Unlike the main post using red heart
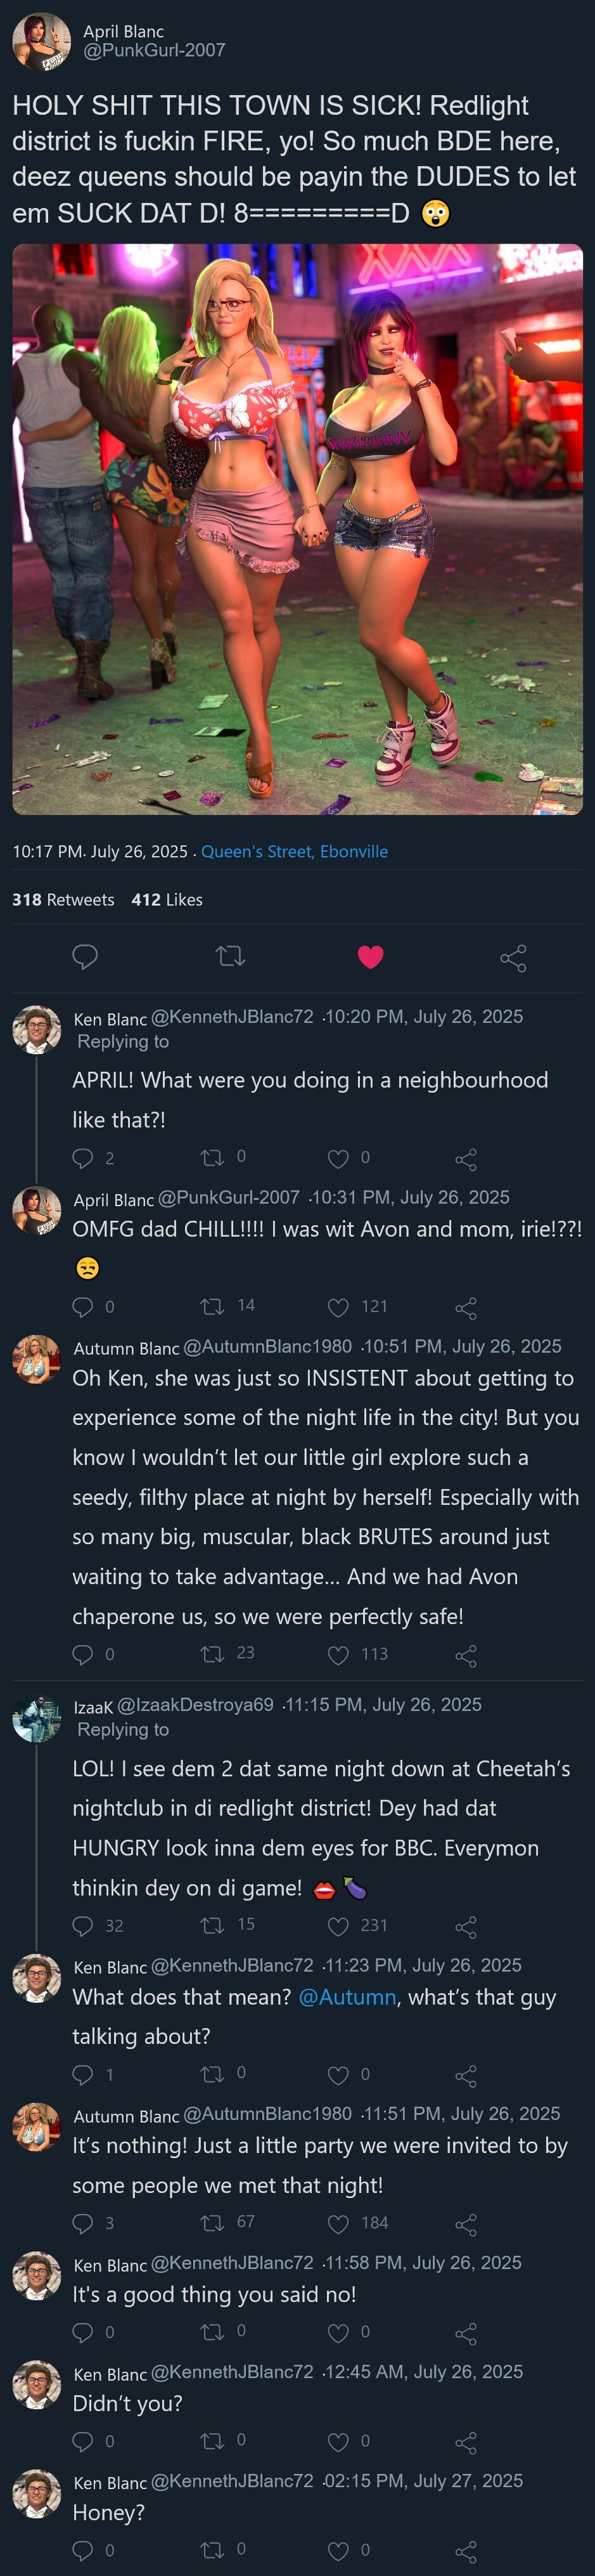The image size is (595, 2576). click(370, 957)
